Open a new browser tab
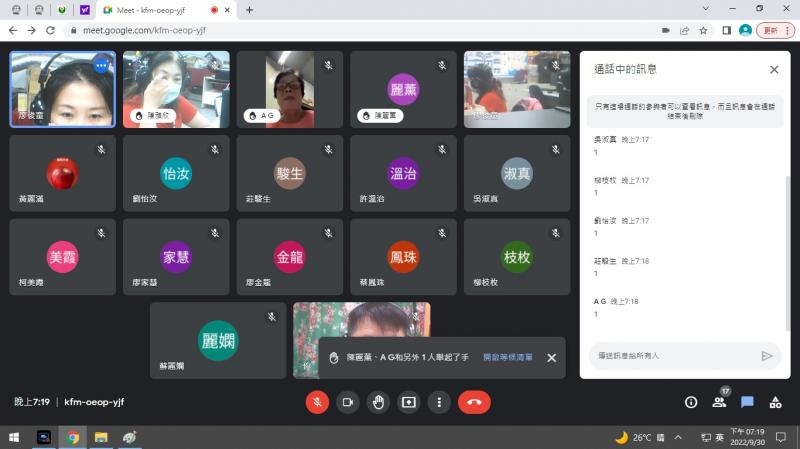The image size is (800, 449). pyautogui.click(x=249, y=10)
